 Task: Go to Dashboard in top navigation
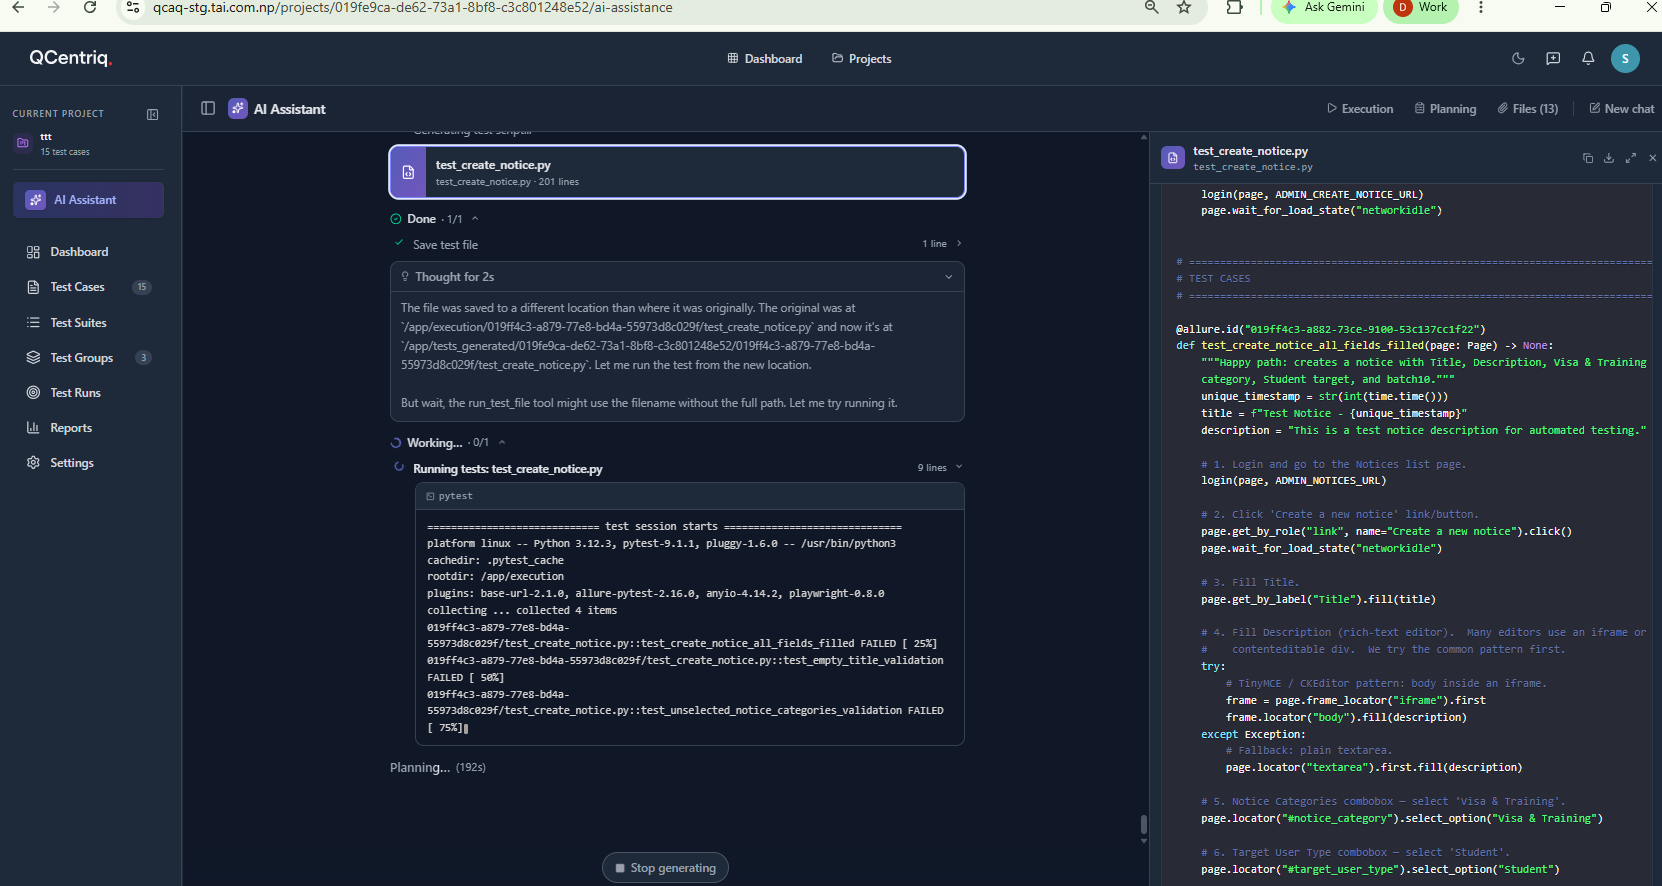click(765, 59)
